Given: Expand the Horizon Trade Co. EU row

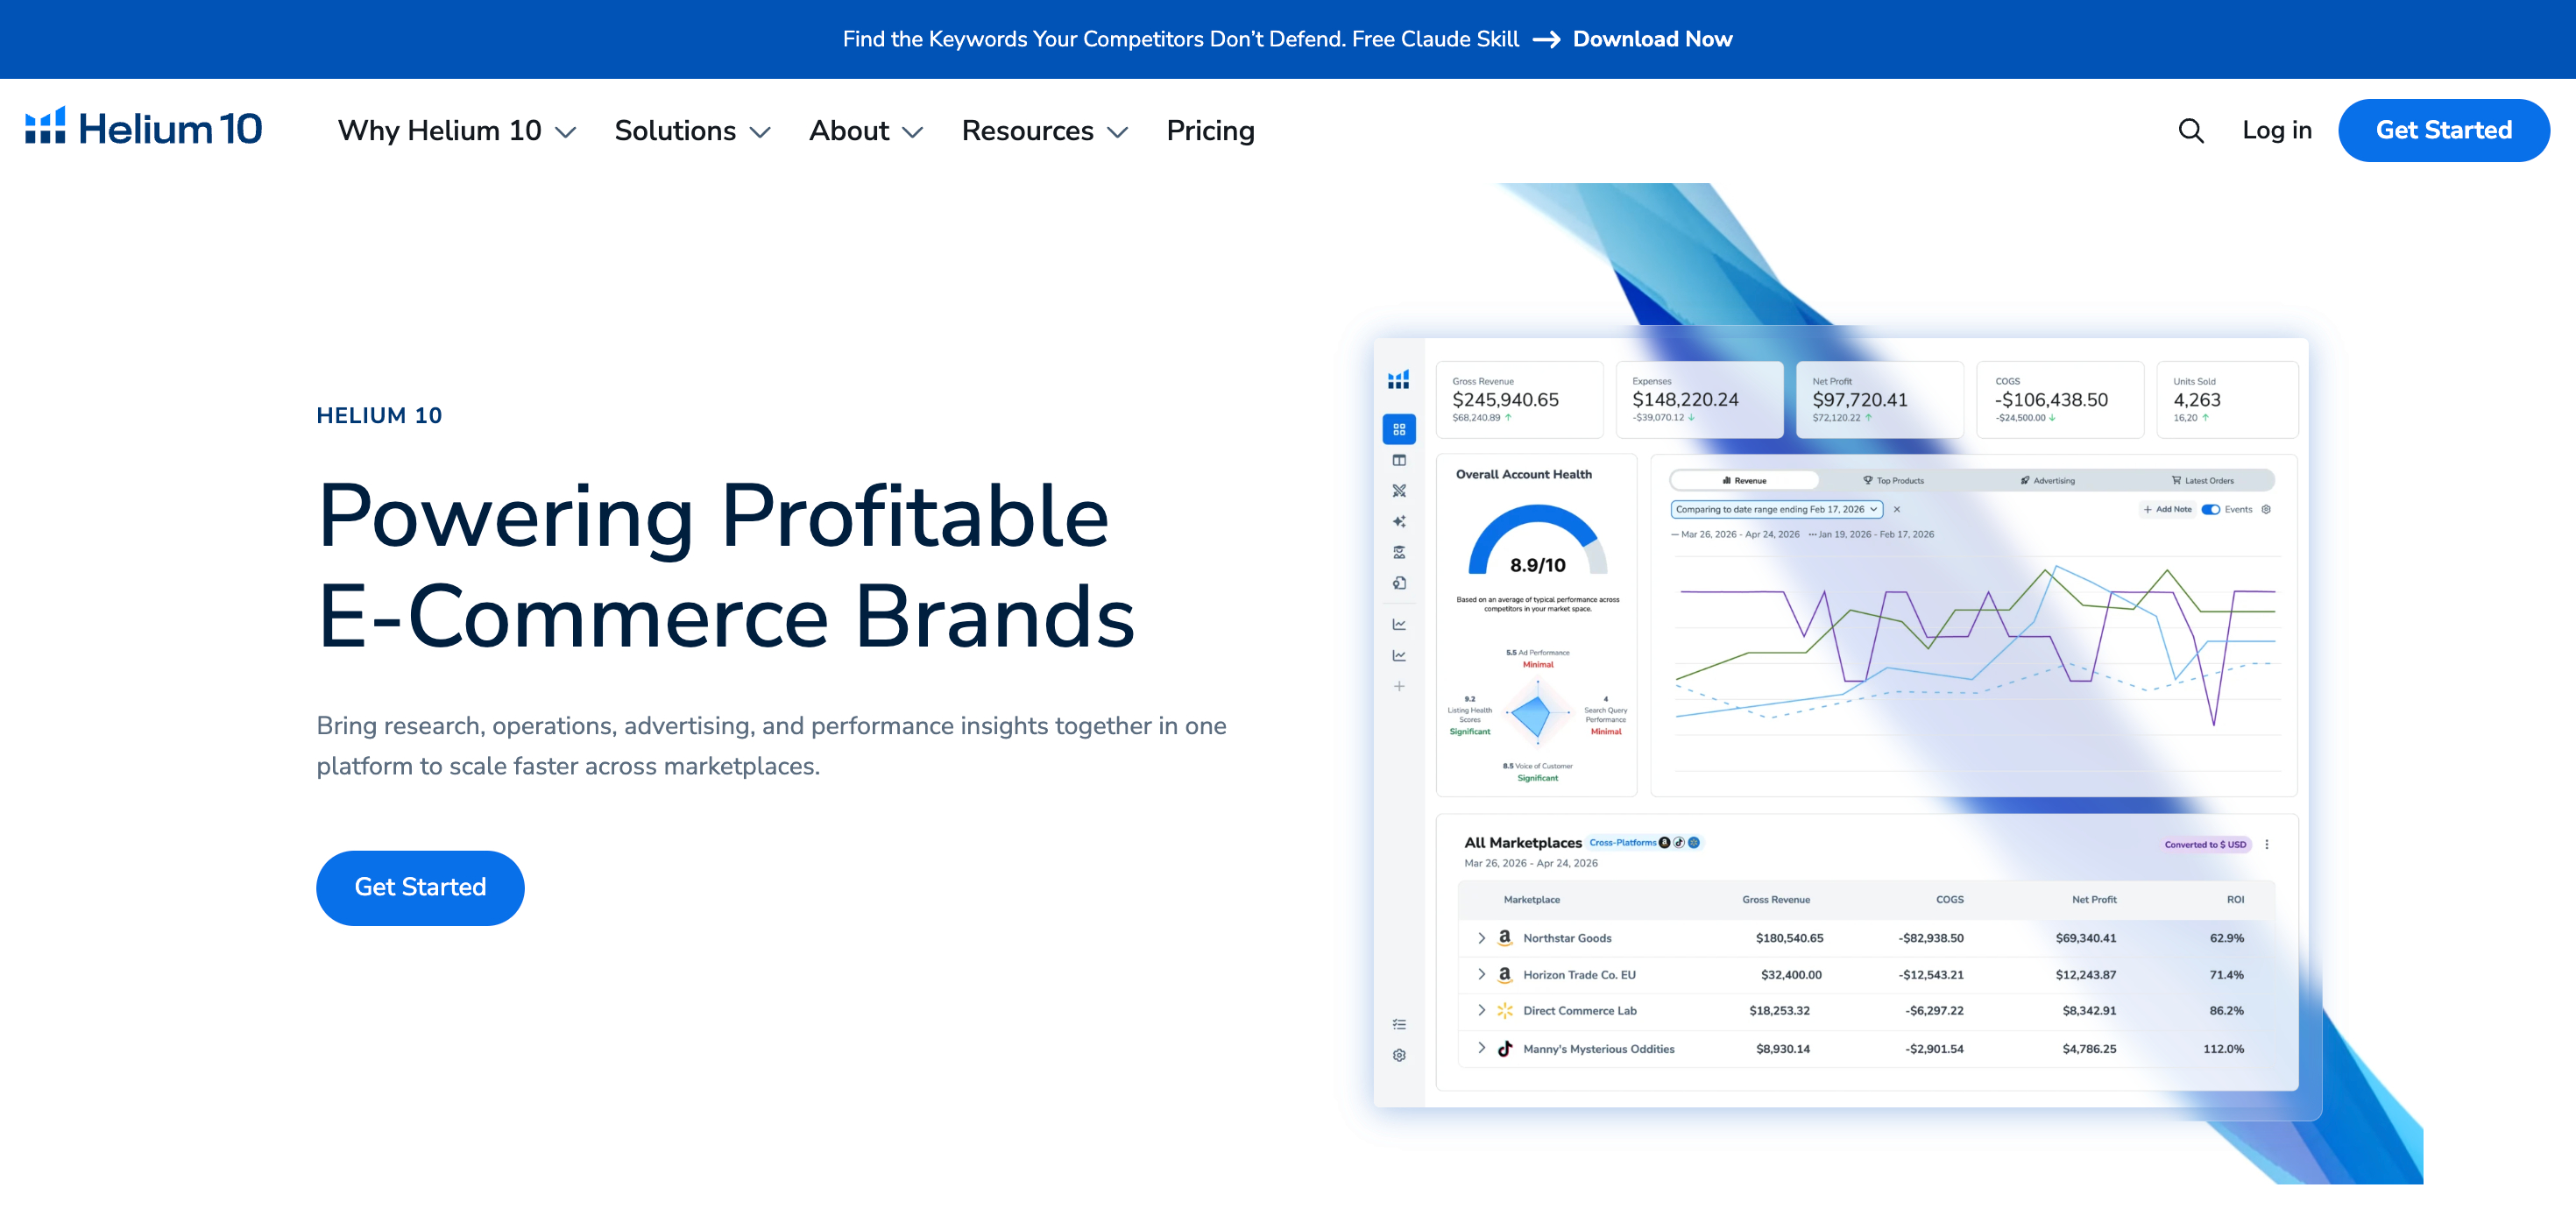Looking at the screenshot, I should [x=1481, y=973].
